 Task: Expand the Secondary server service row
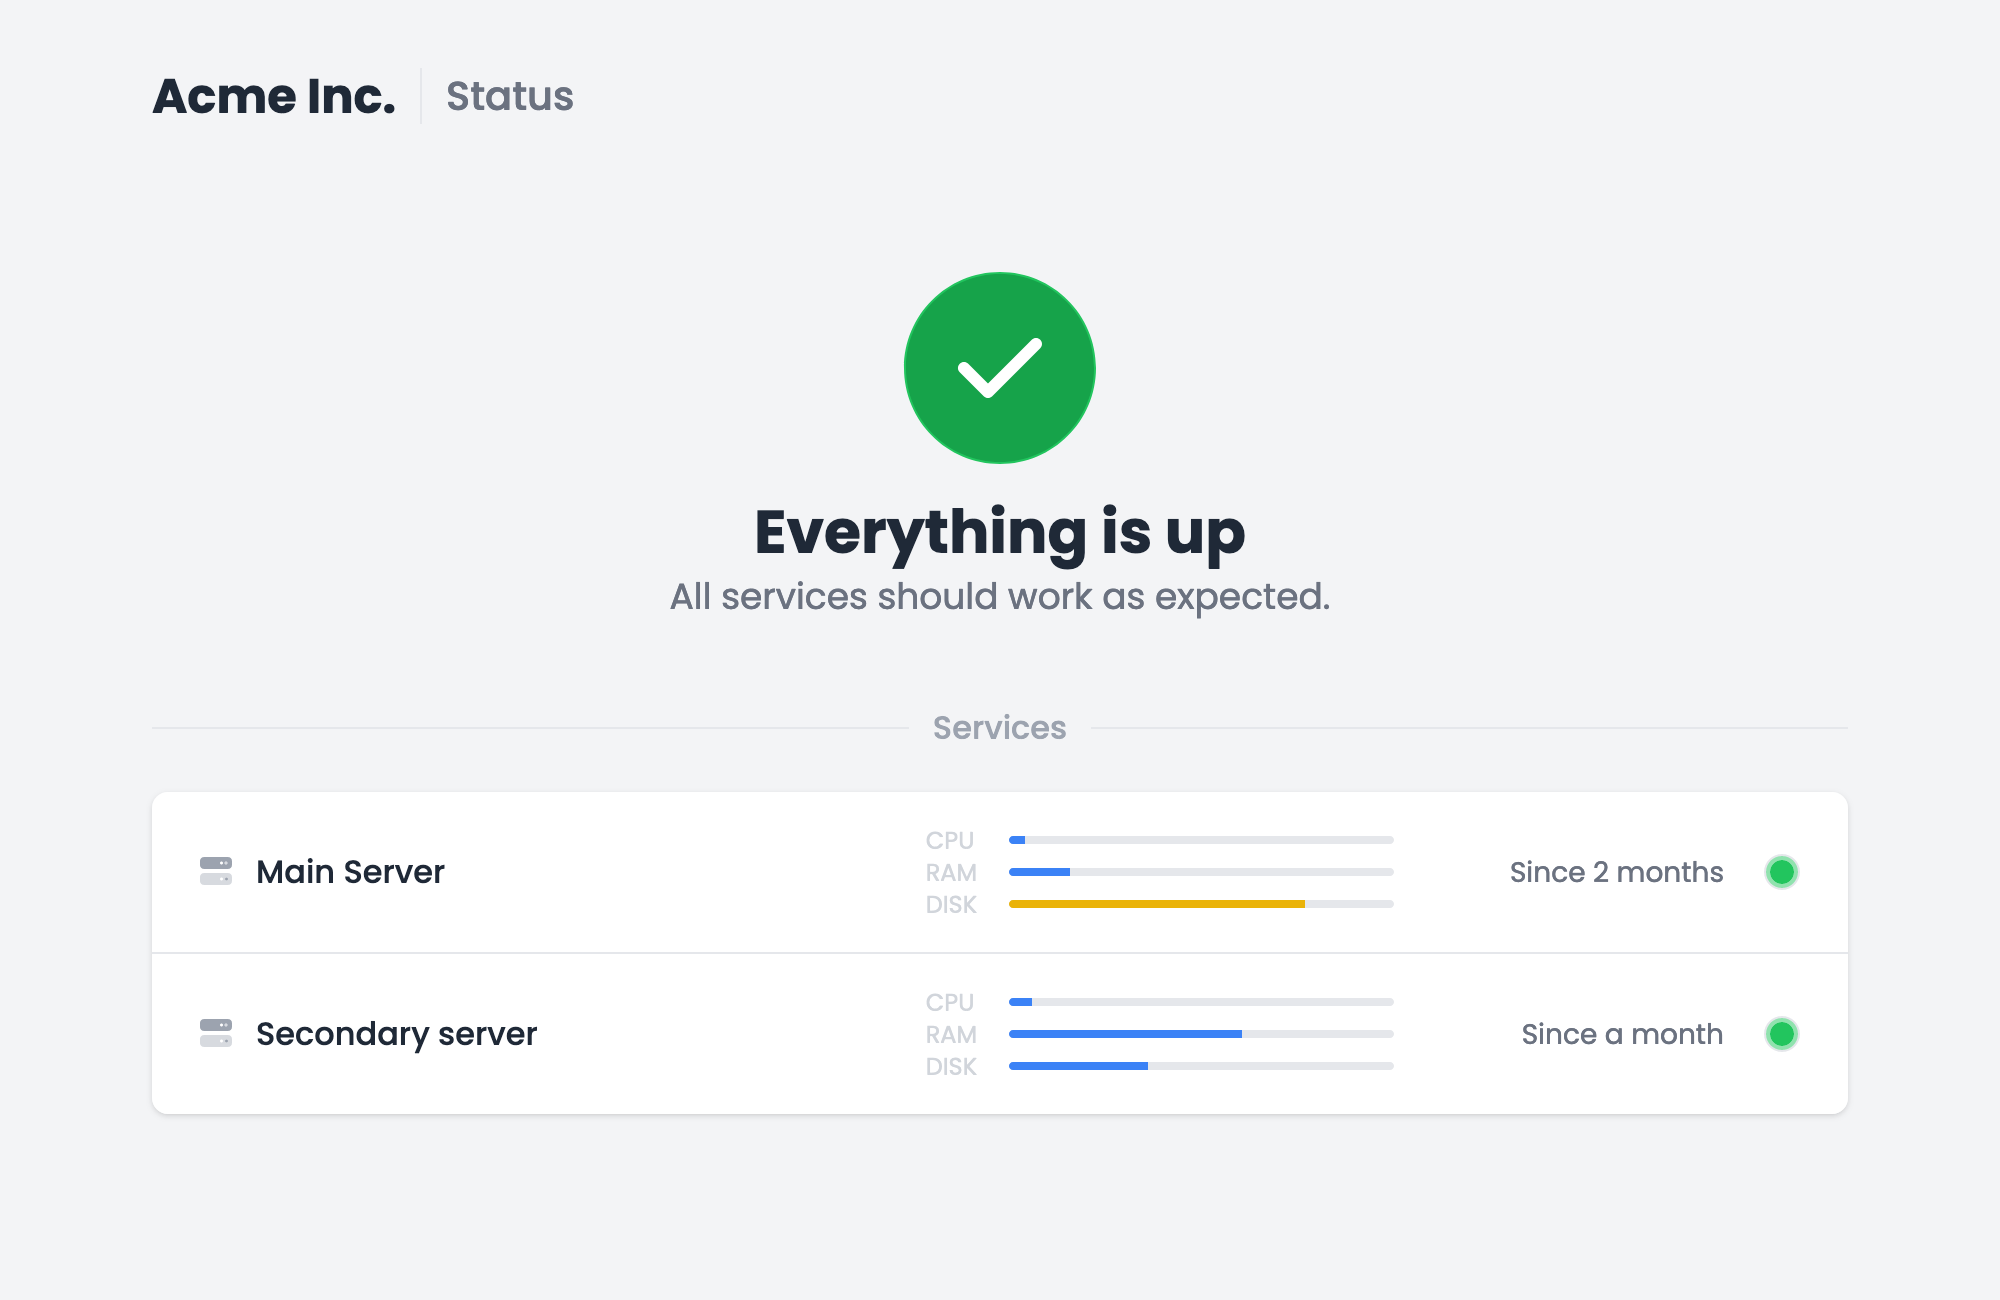pyautogui.click(x=700, y=1033)
